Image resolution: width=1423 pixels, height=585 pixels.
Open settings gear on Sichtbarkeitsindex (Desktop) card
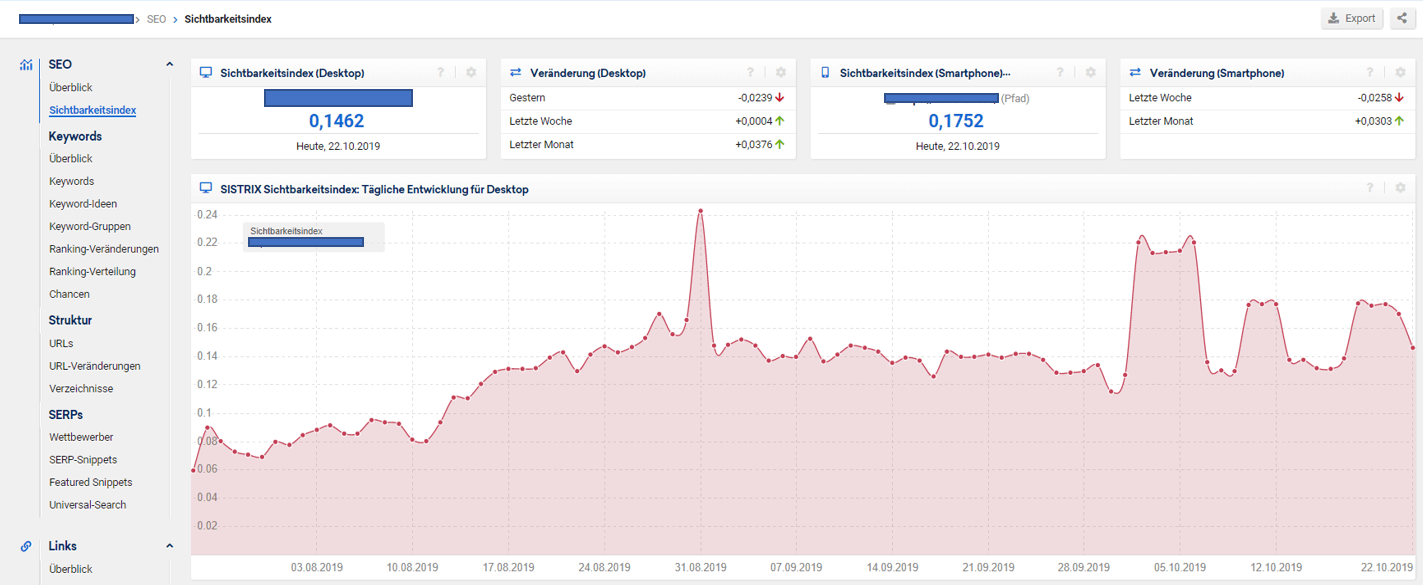pyautogui.click(x=471, y=73)
